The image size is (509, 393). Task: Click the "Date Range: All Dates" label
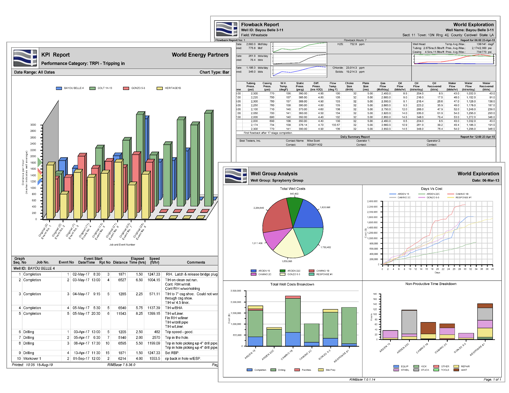pyautogui.click(x=34, y=72)
